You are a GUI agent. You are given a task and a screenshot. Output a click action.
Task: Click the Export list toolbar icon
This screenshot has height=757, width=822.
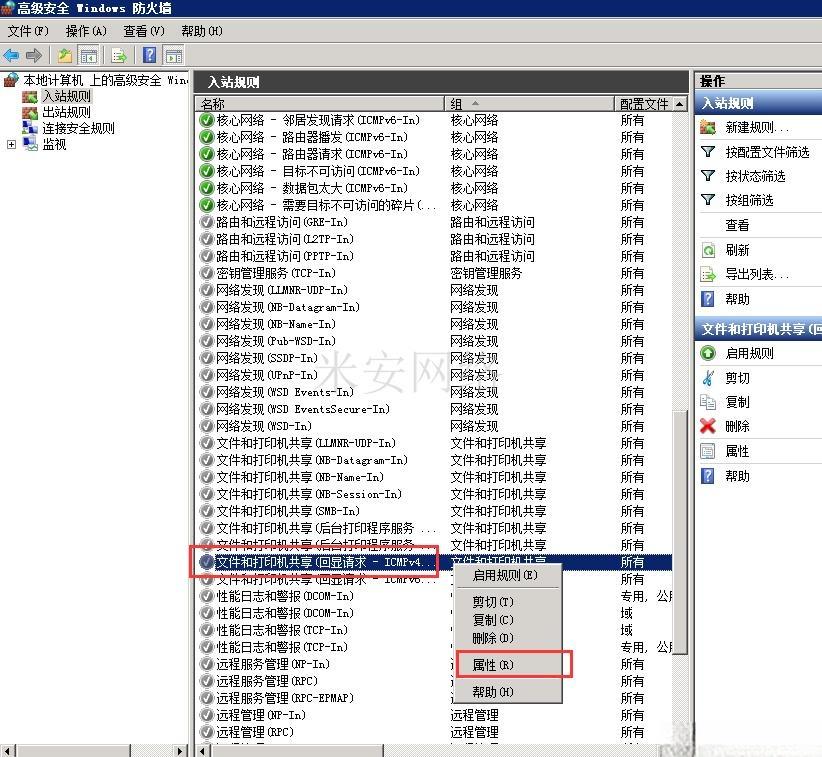[119, 55]
